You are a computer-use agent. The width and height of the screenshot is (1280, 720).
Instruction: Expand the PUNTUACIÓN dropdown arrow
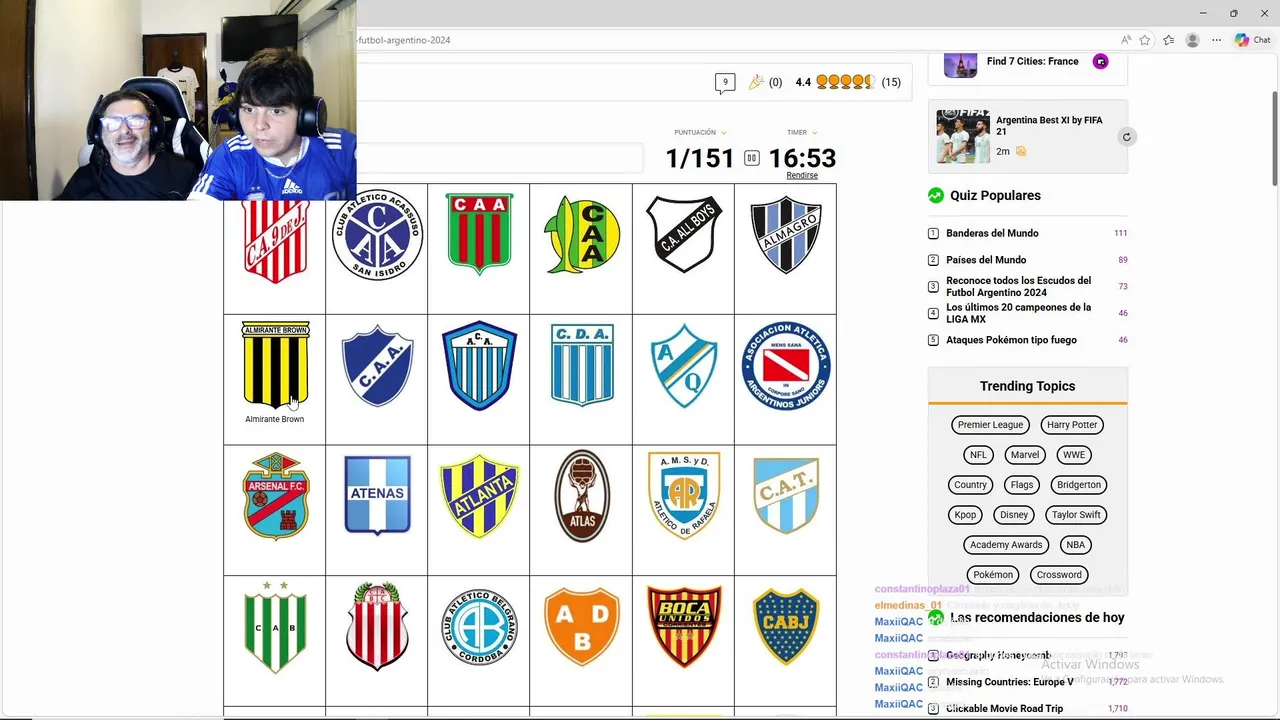tap(724, 133)
